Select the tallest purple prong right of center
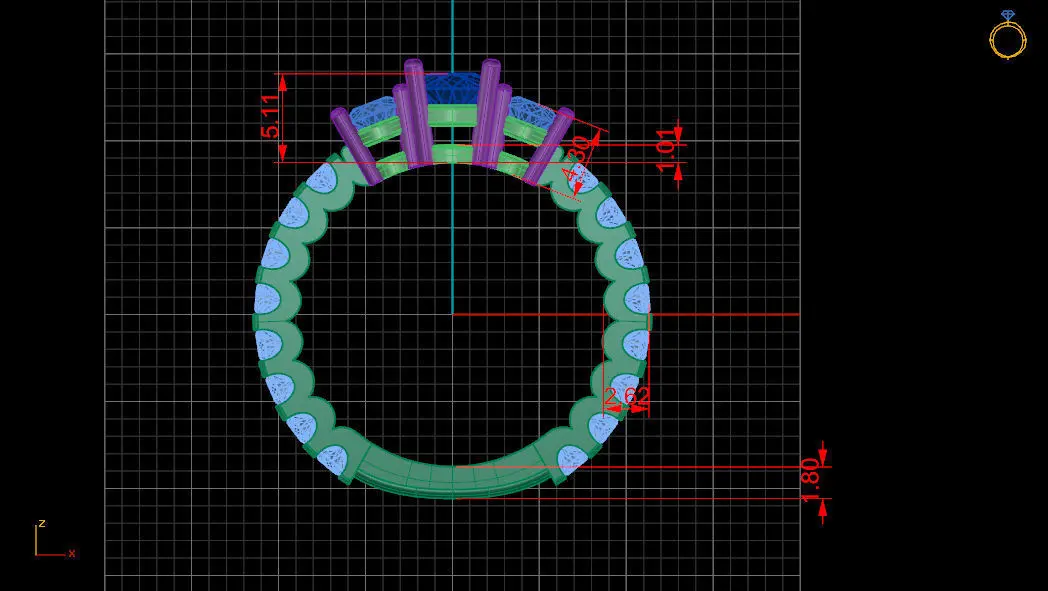The width and height of the screenshot is (1048, 591). pos(487,112)
